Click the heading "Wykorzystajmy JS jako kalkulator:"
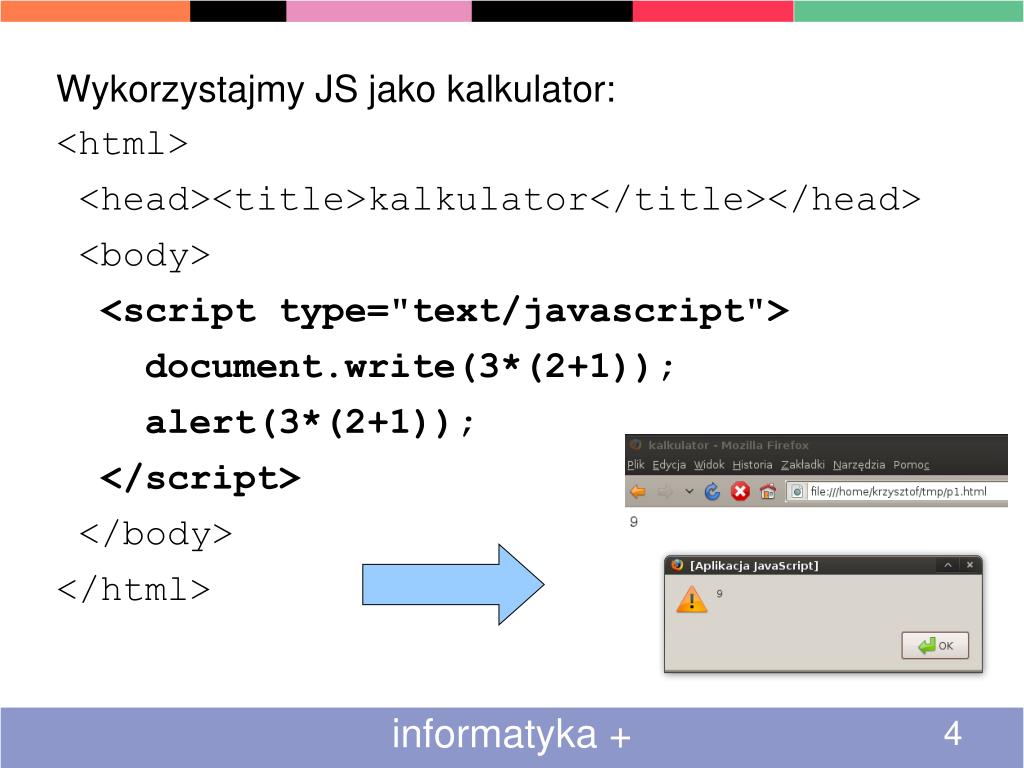 [x=336, y=89]
